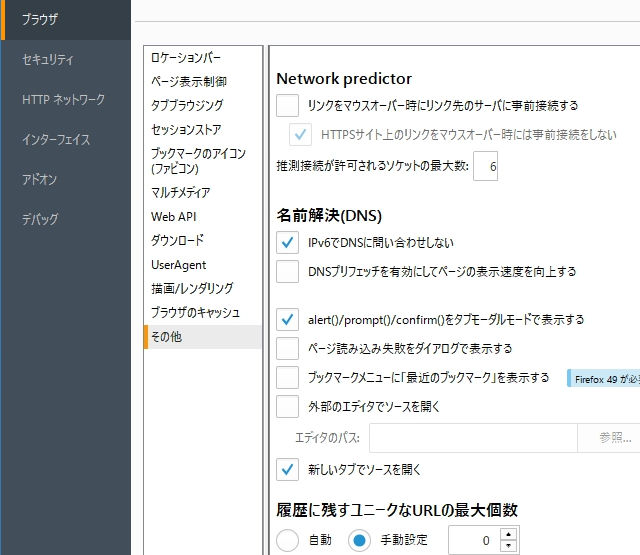Select その他 sub-item

pyautogui.click(x=203, y=337)
